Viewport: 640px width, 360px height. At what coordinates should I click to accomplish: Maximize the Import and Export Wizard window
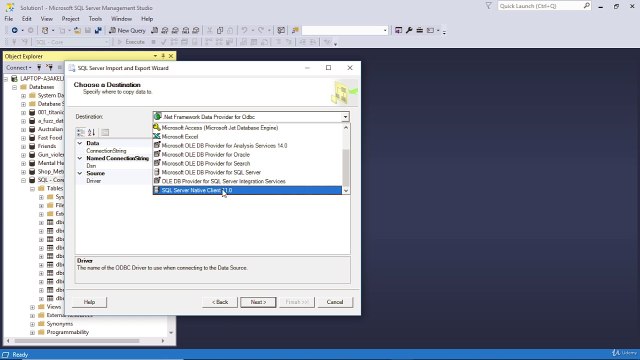(x=328, y=68)
